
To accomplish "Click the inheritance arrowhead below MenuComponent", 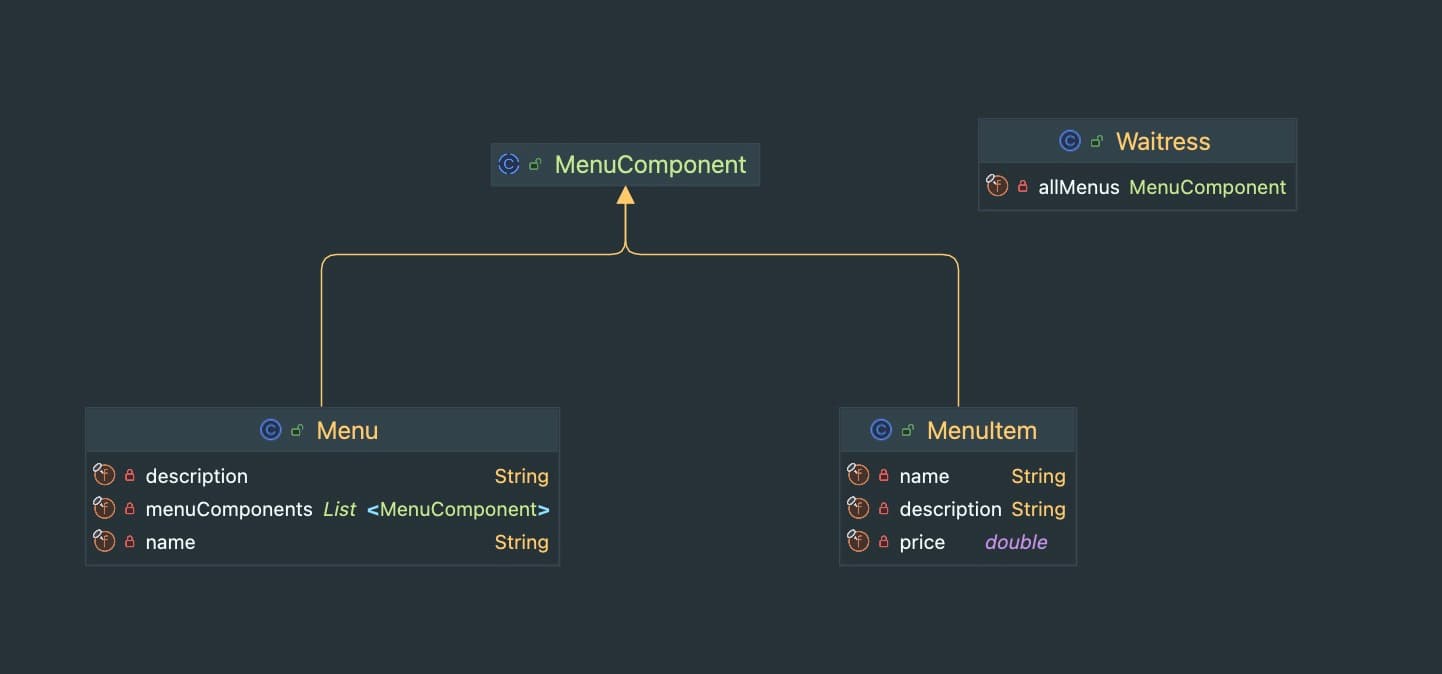I will pyautogui.click(x=625, y=195).
